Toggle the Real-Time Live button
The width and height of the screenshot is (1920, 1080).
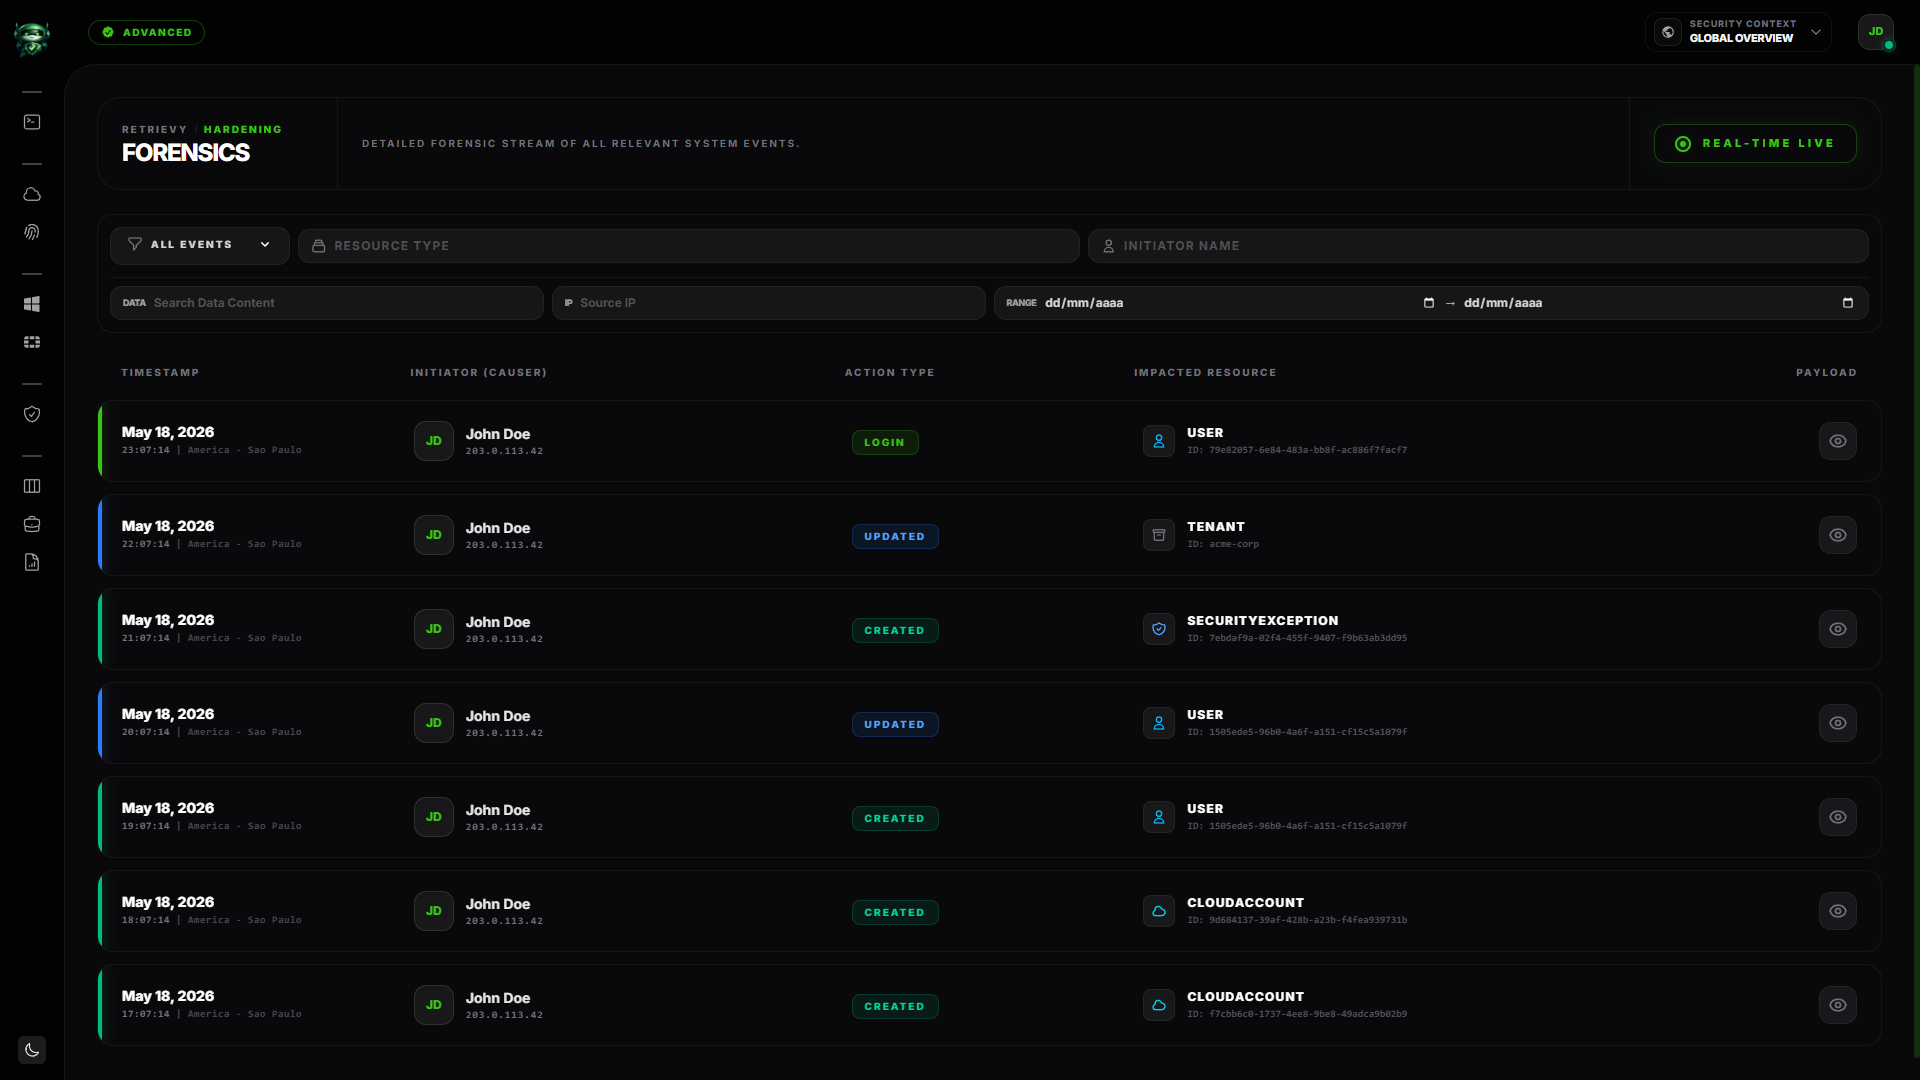point(1755,143)
